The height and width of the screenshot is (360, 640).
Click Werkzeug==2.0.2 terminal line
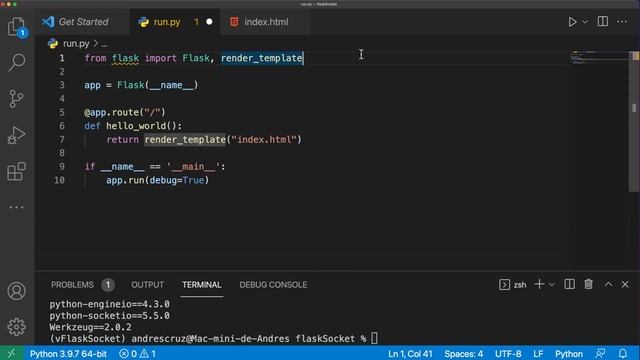coord(91,327)
